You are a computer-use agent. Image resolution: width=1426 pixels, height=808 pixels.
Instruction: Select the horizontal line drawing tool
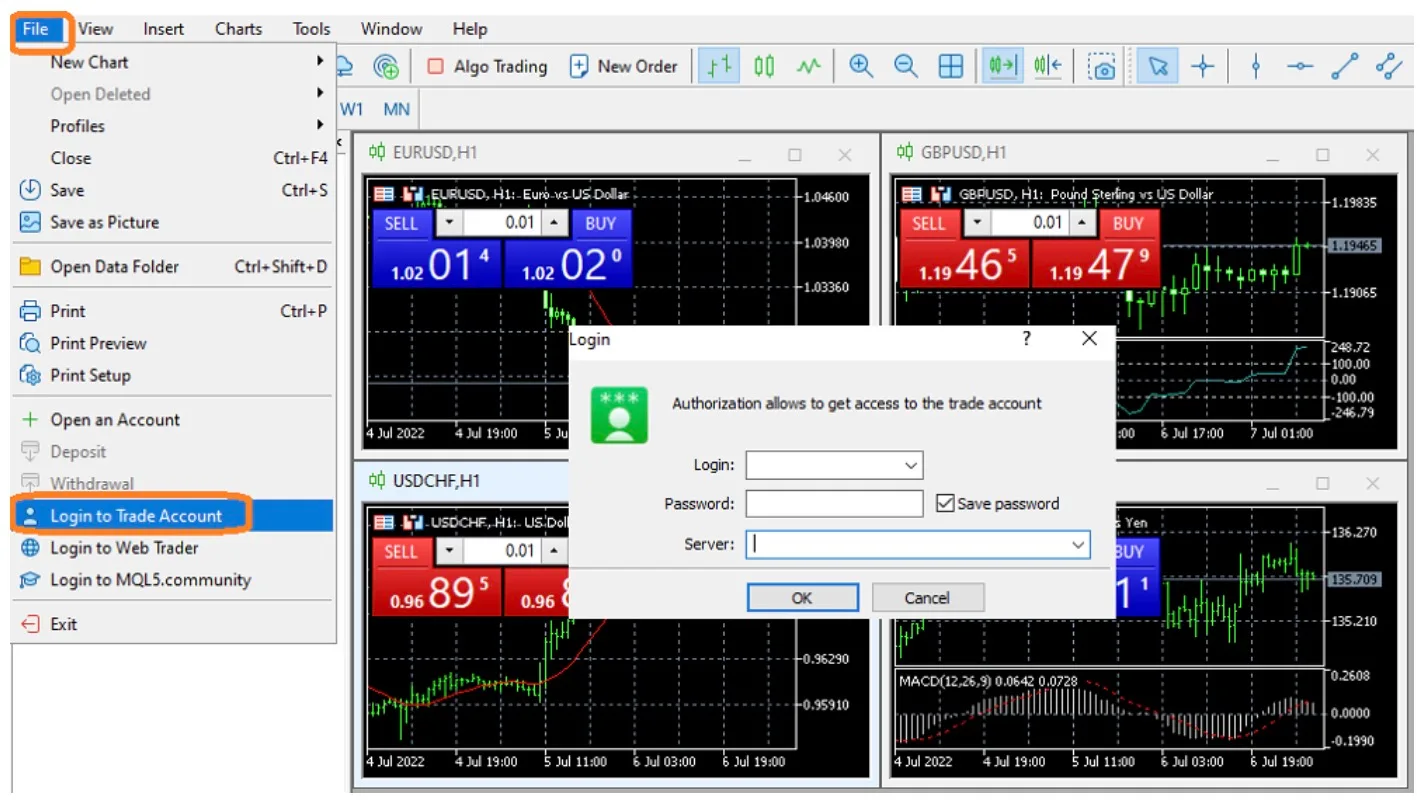[x=1300, y=67]
